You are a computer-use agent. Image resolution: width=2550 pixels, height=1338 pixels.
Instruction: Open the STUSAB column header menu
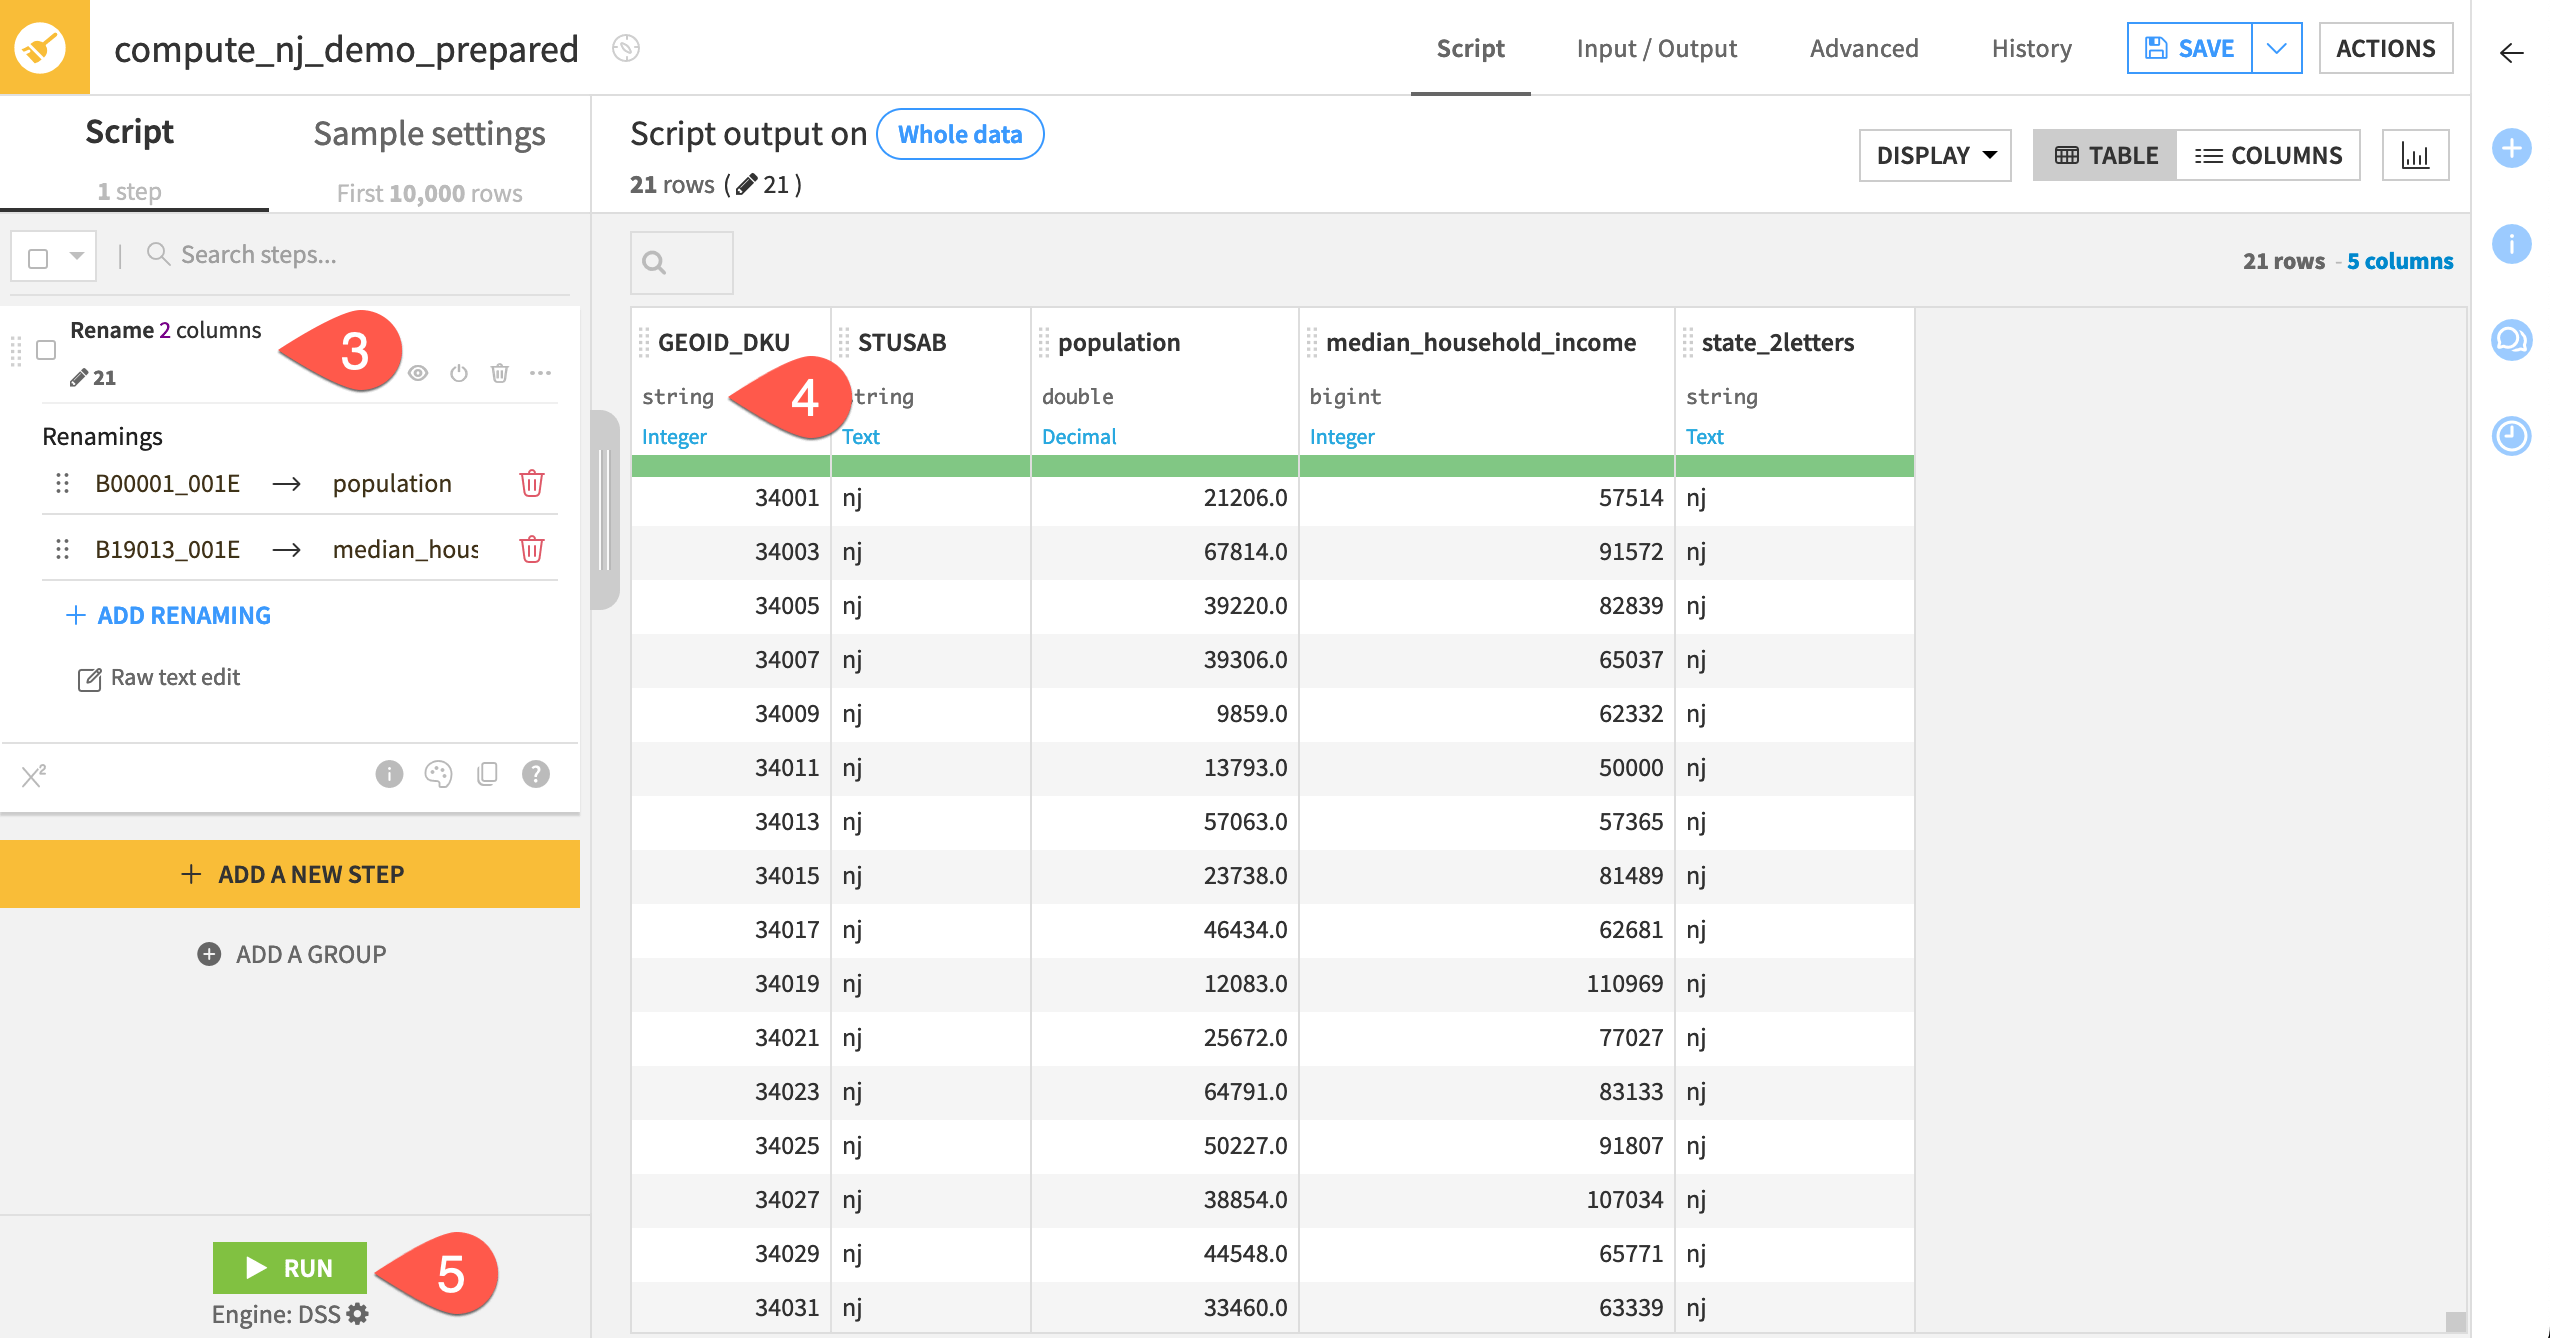click(902, 342)
